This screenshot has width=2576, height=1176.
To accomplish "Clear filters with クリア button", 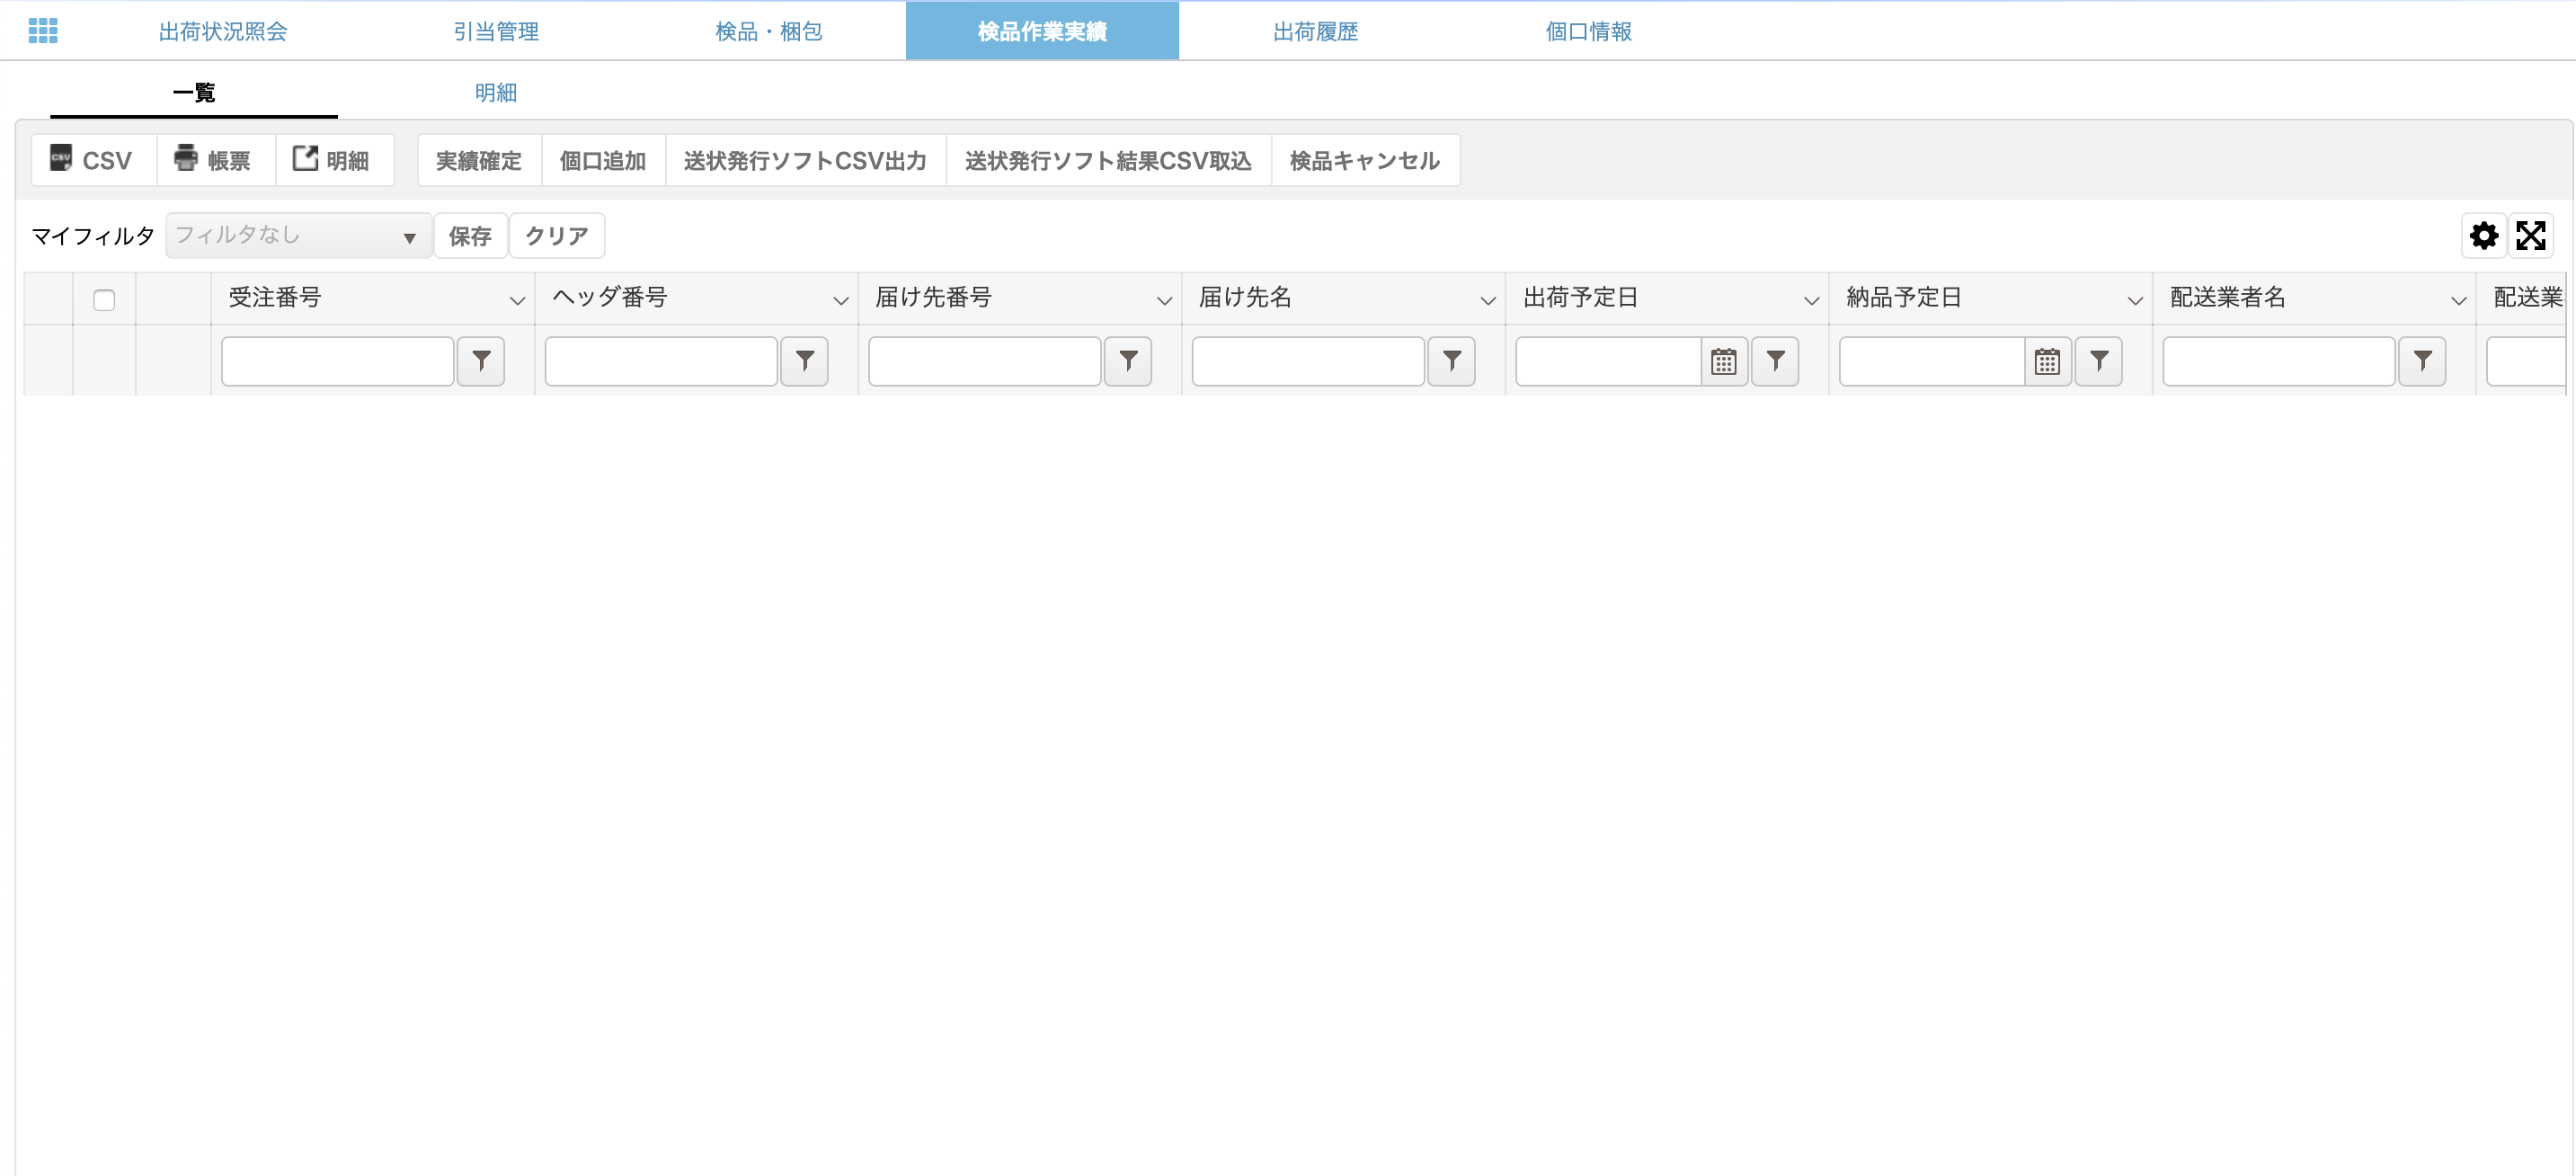I will pos(557,235).
